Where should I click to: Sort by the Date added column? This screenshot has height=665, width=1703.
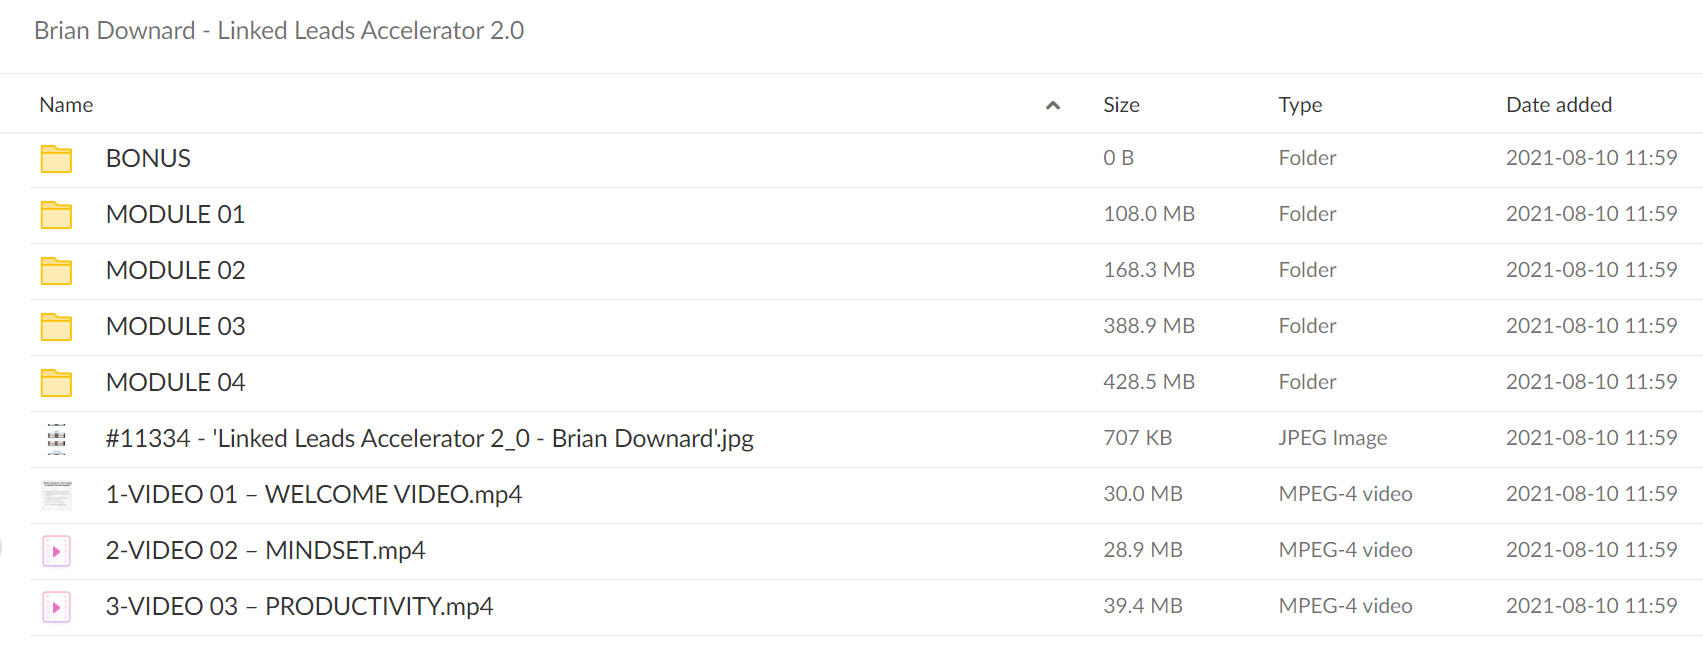(1559, 105)
